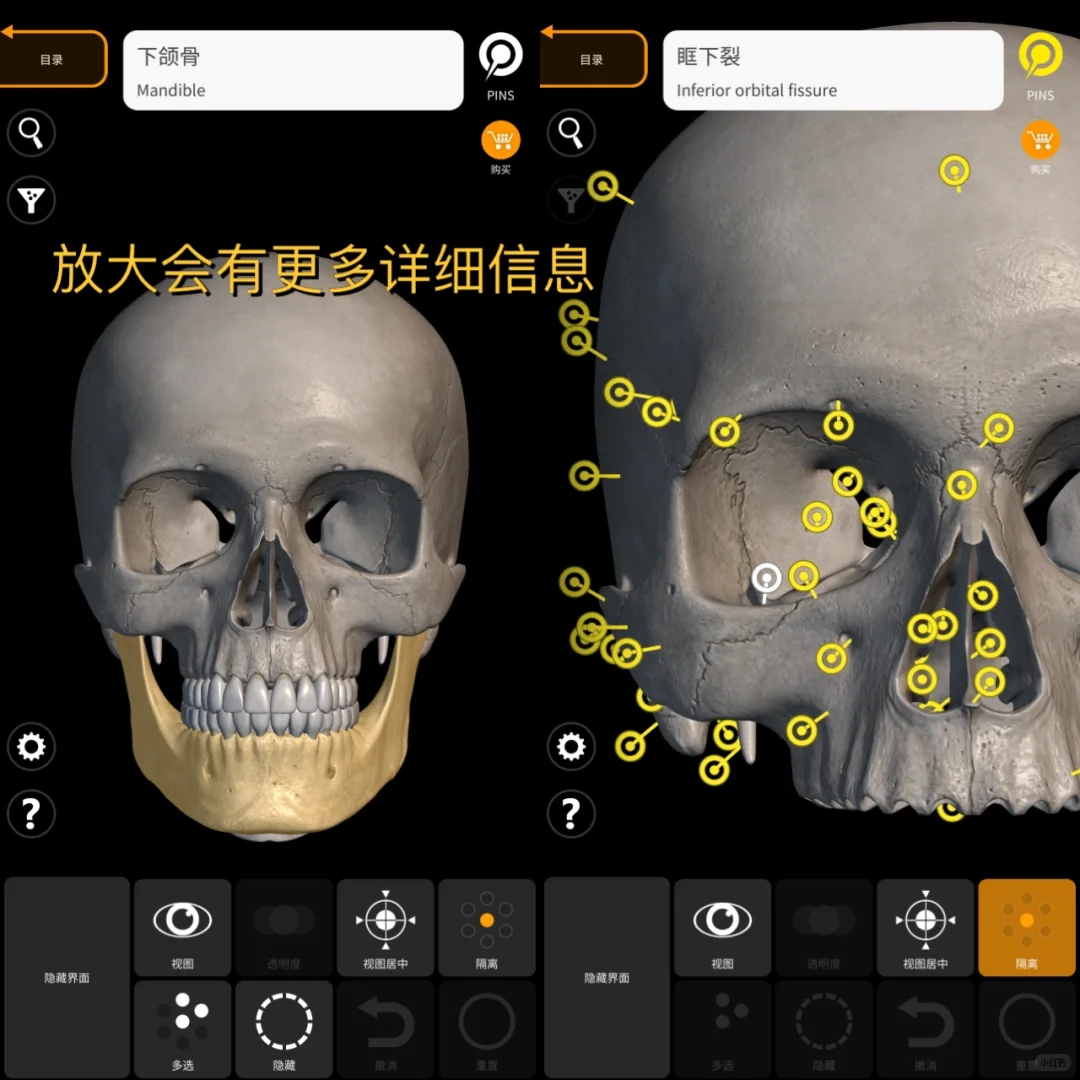This screenshot has width=1080, height=1080.
Task: Click the 视图居中 center view icon
Action: [x=385, y=928]
